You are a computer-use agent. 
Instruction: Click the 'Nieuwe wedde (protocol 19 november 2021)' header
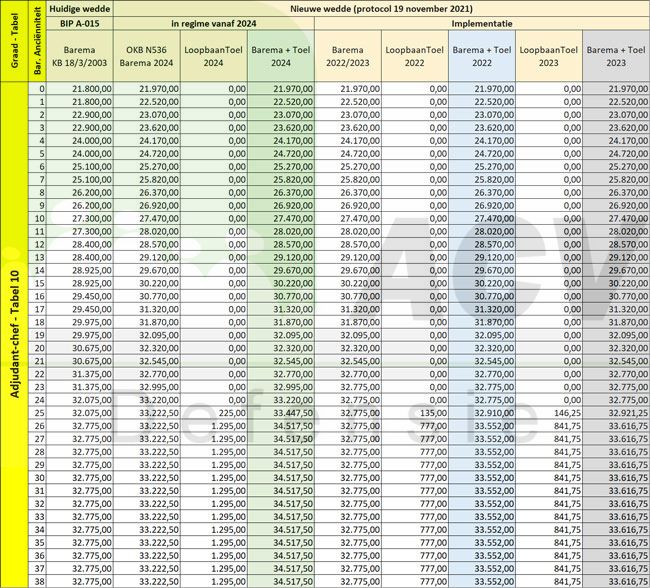(x=381, y=9)
